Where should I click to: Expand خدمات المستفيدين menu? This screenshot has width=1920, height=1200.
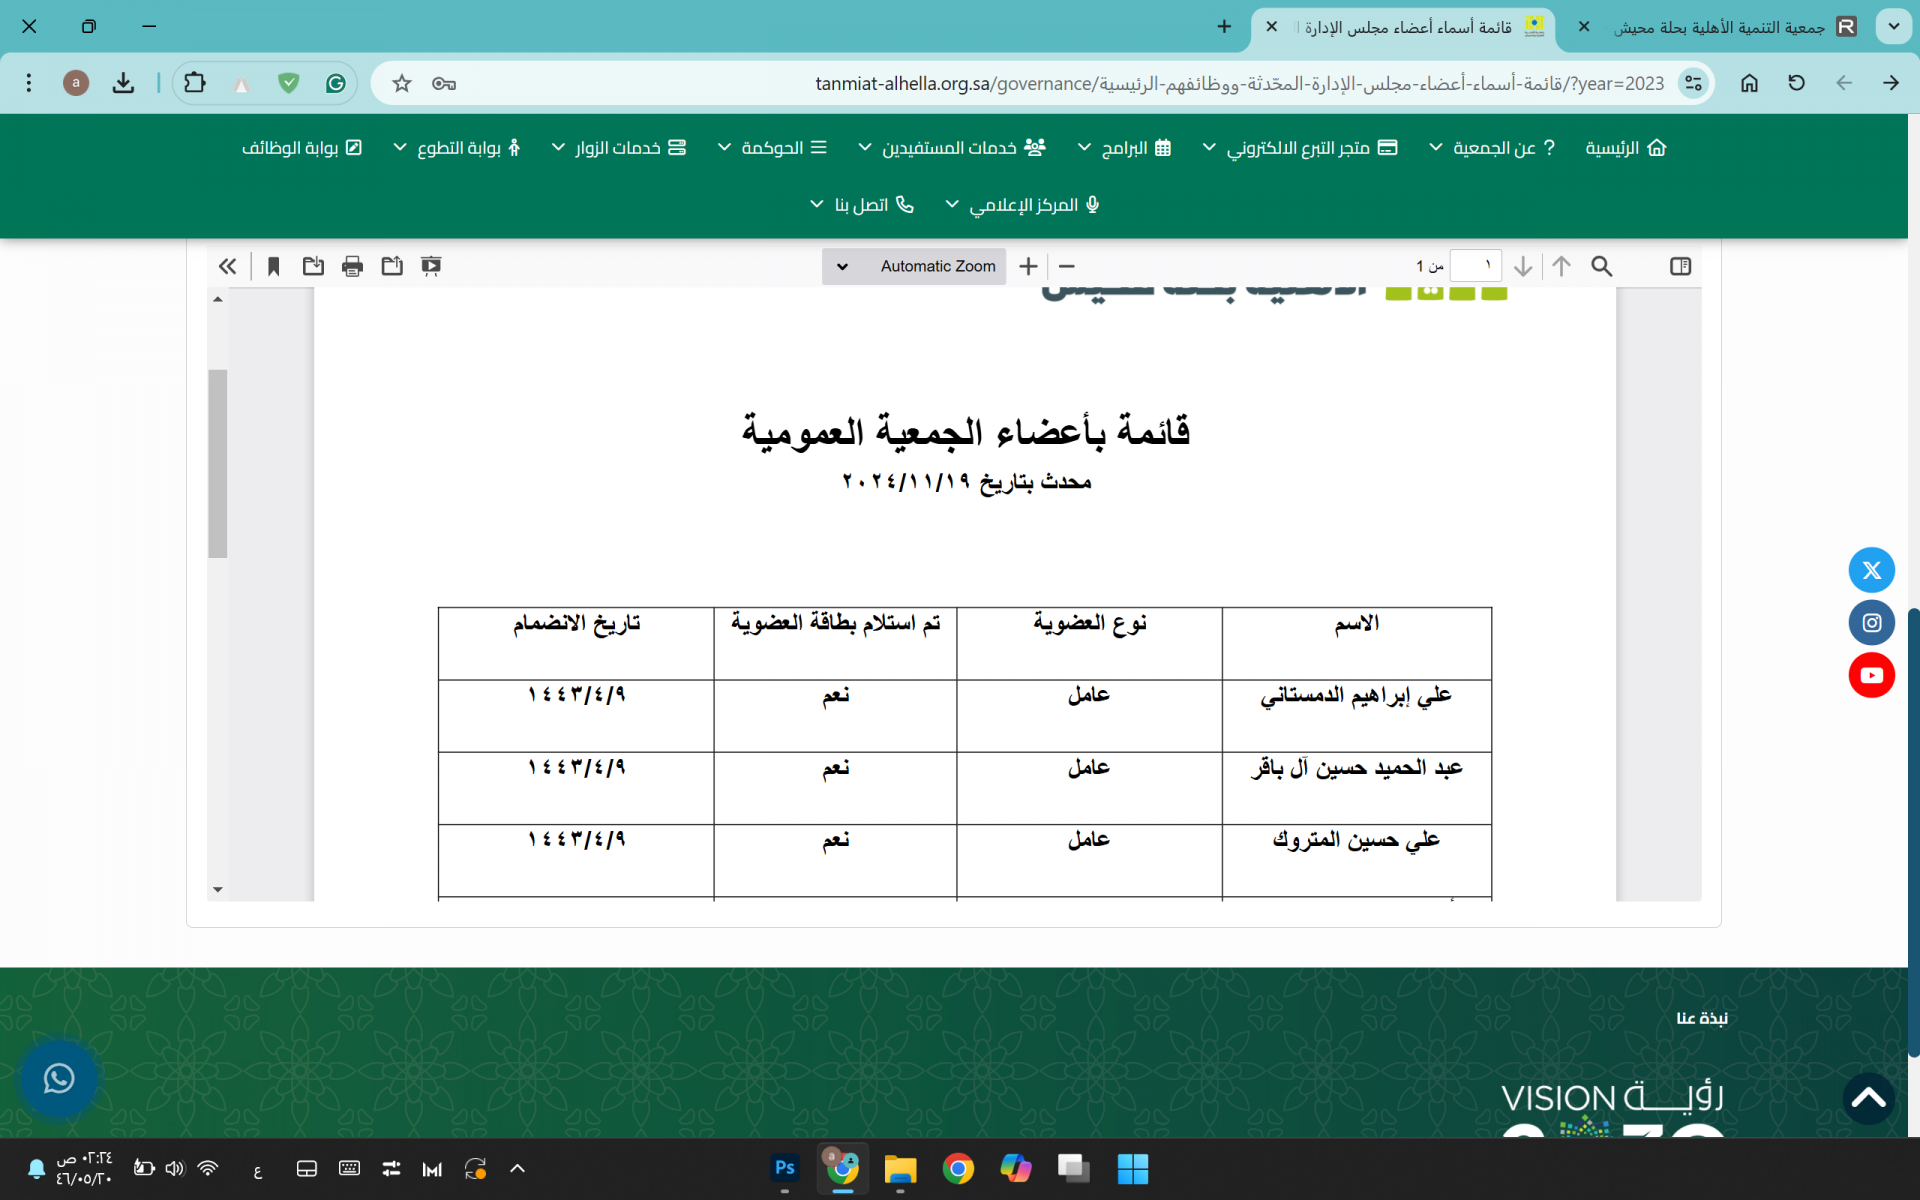coord(952,148)
